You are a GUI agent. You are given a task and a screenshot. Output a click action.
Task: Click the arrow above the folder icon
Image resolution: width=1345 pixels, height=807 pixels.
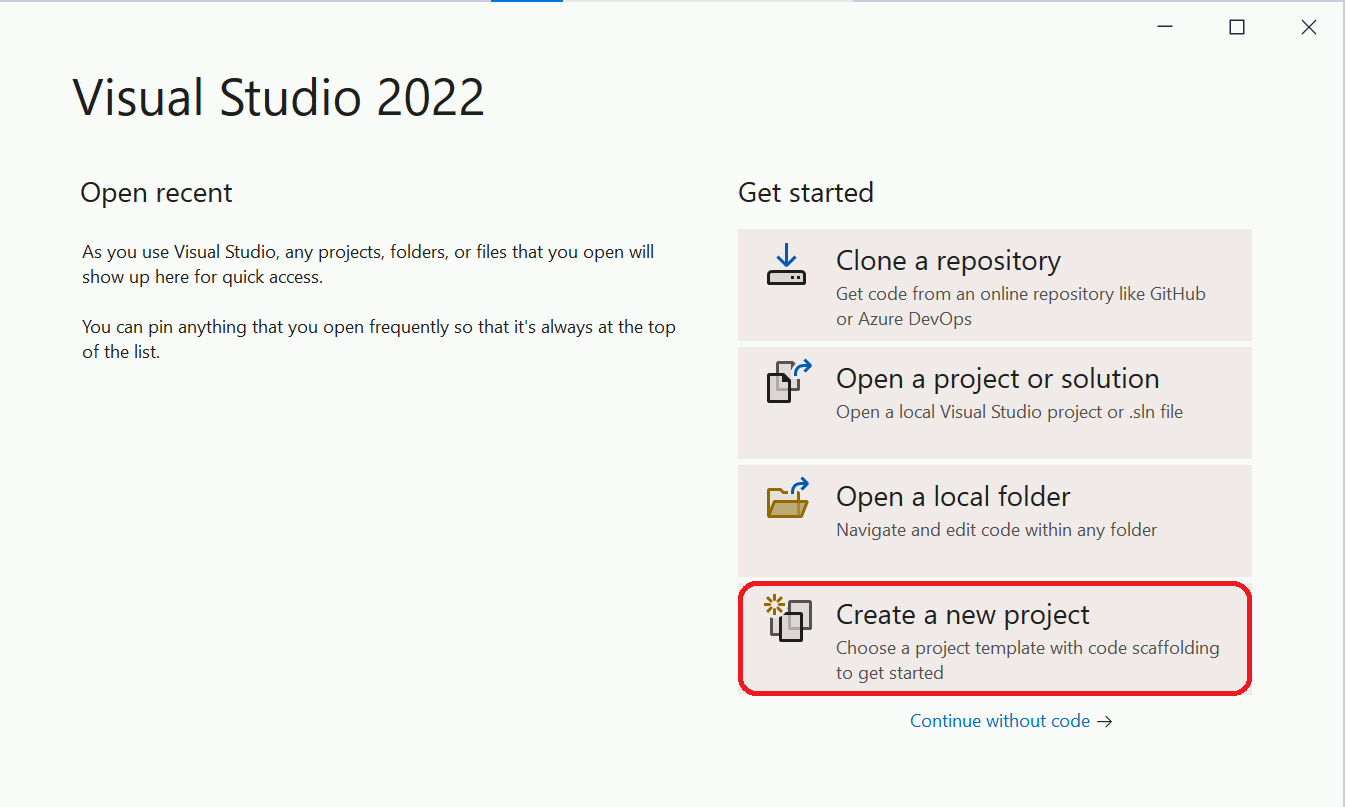tap(799, 485)
